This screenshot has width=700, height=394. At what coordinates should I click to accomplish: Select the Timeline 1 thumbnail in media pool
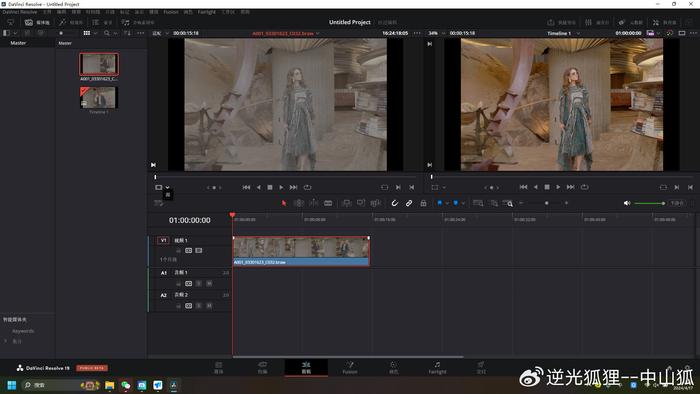point(99,98)
